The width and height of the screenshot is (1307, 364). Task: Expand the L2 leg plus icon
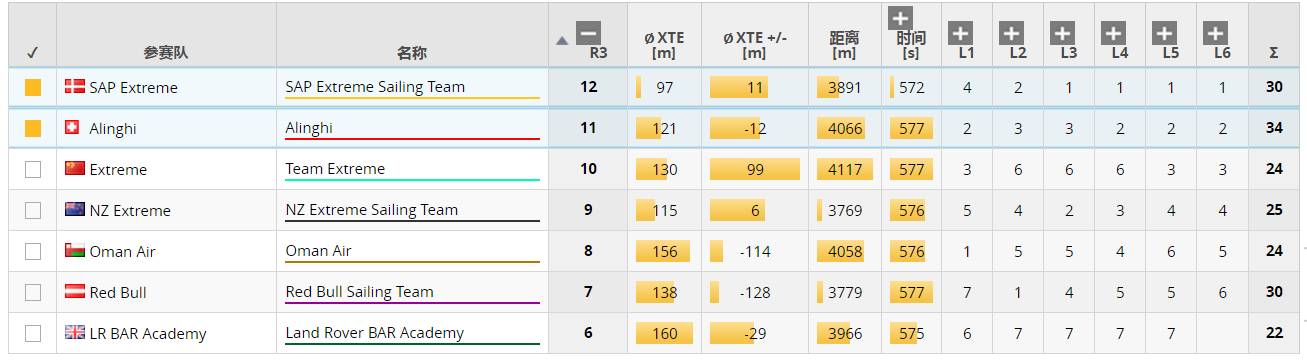point(1011,33)
